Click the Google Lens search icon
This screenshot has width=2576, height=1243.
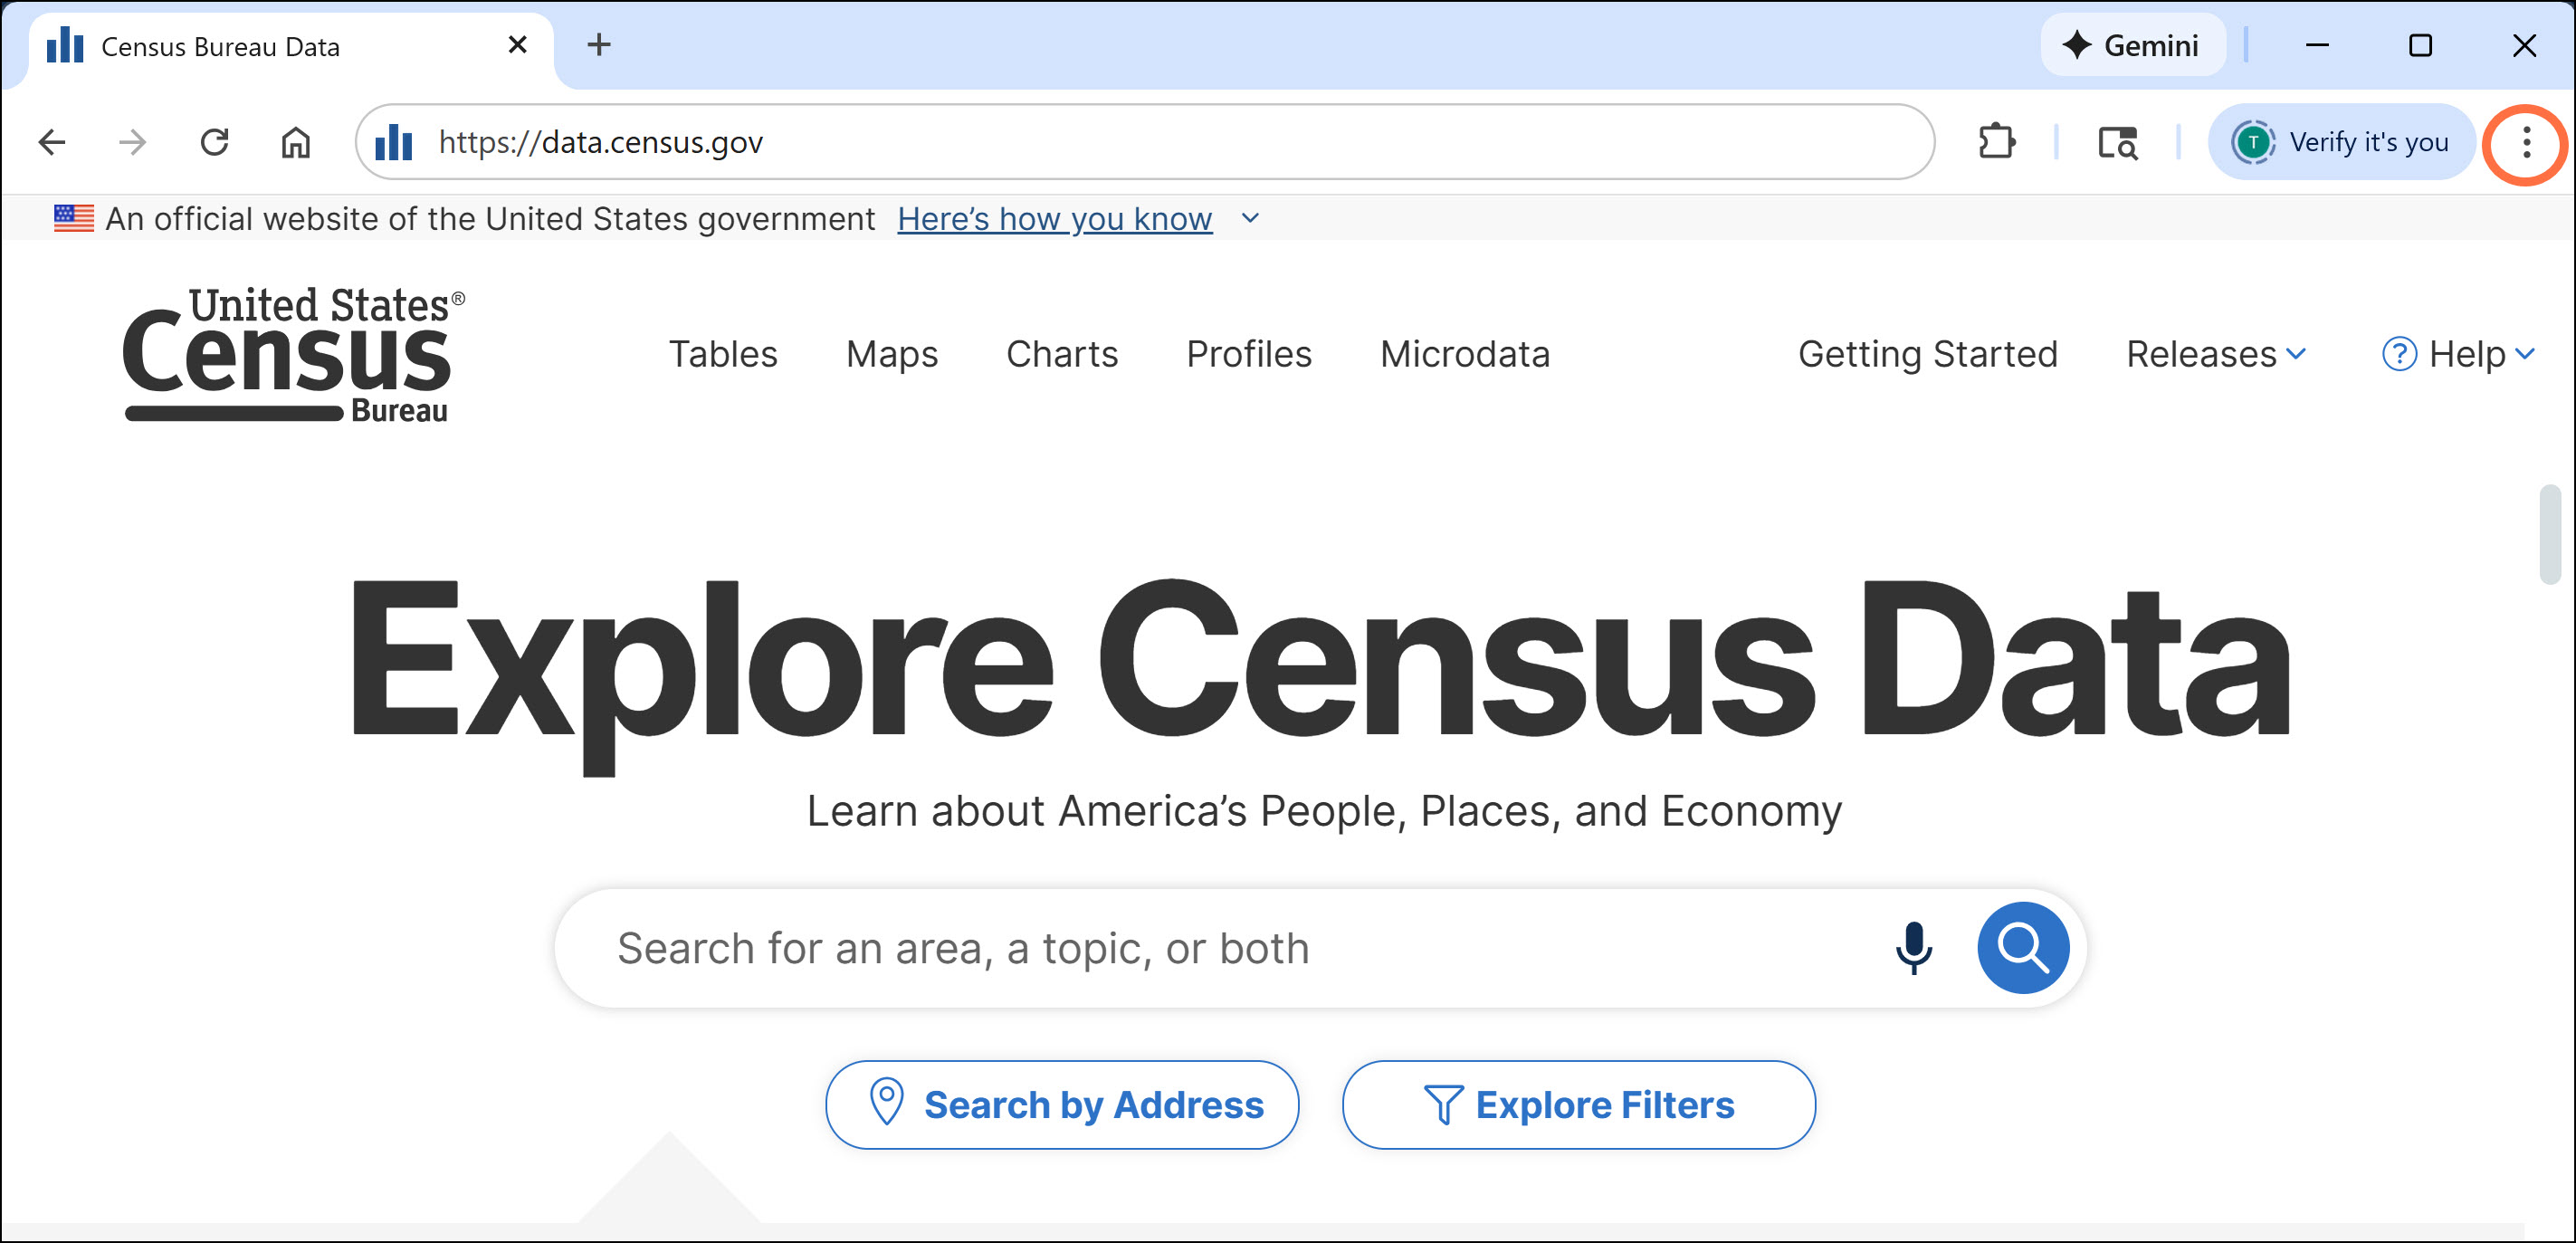coord(2117,142)
